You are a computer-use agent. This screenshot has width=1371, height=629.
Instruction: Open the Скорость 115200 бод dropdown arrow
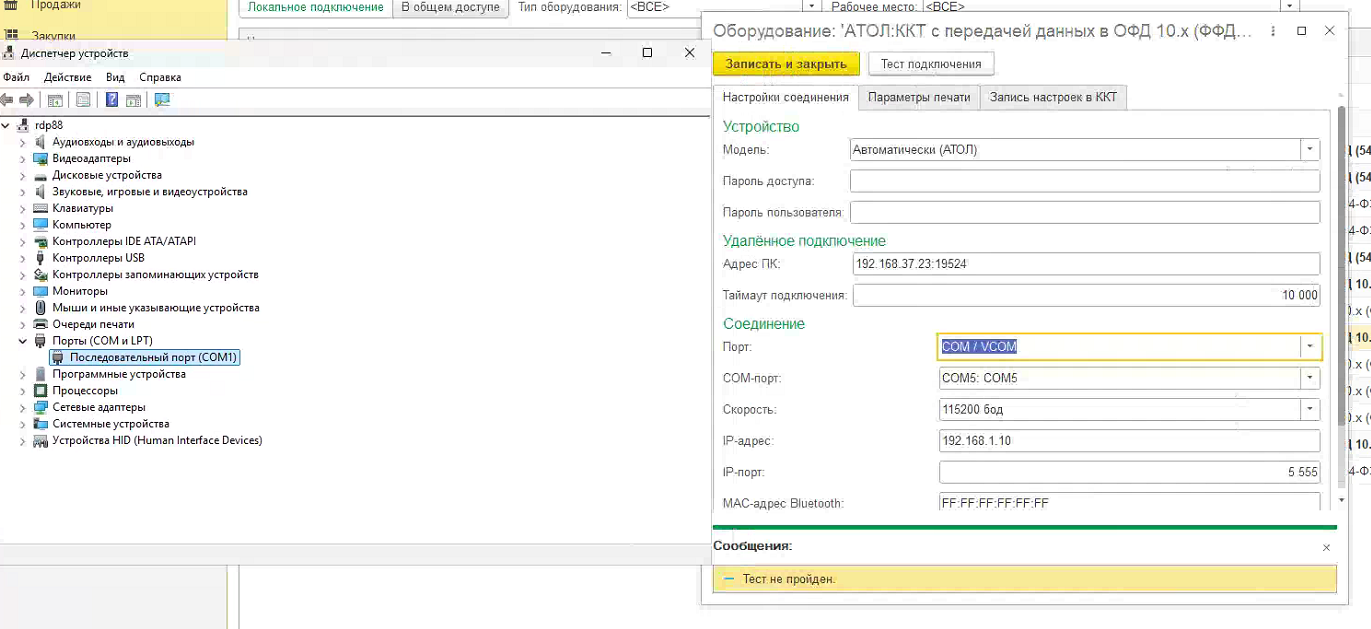[x=1309, y=409]
